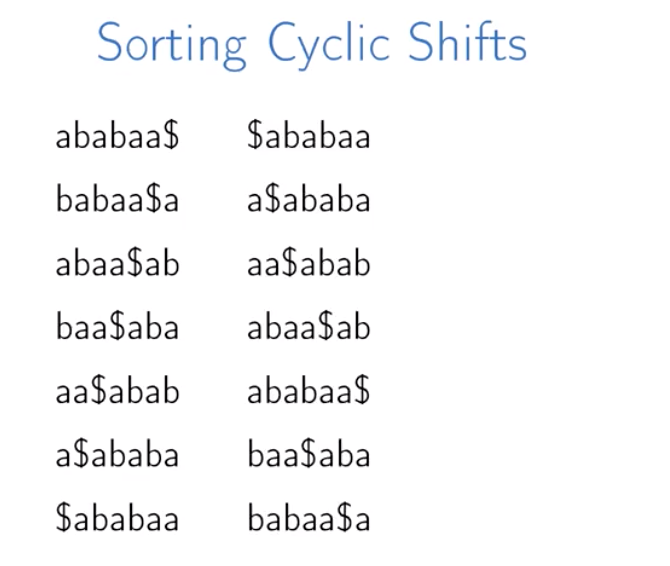Select abaa$ab in the left column
This screenshot has width=670, height=566.
click(118, 263)
